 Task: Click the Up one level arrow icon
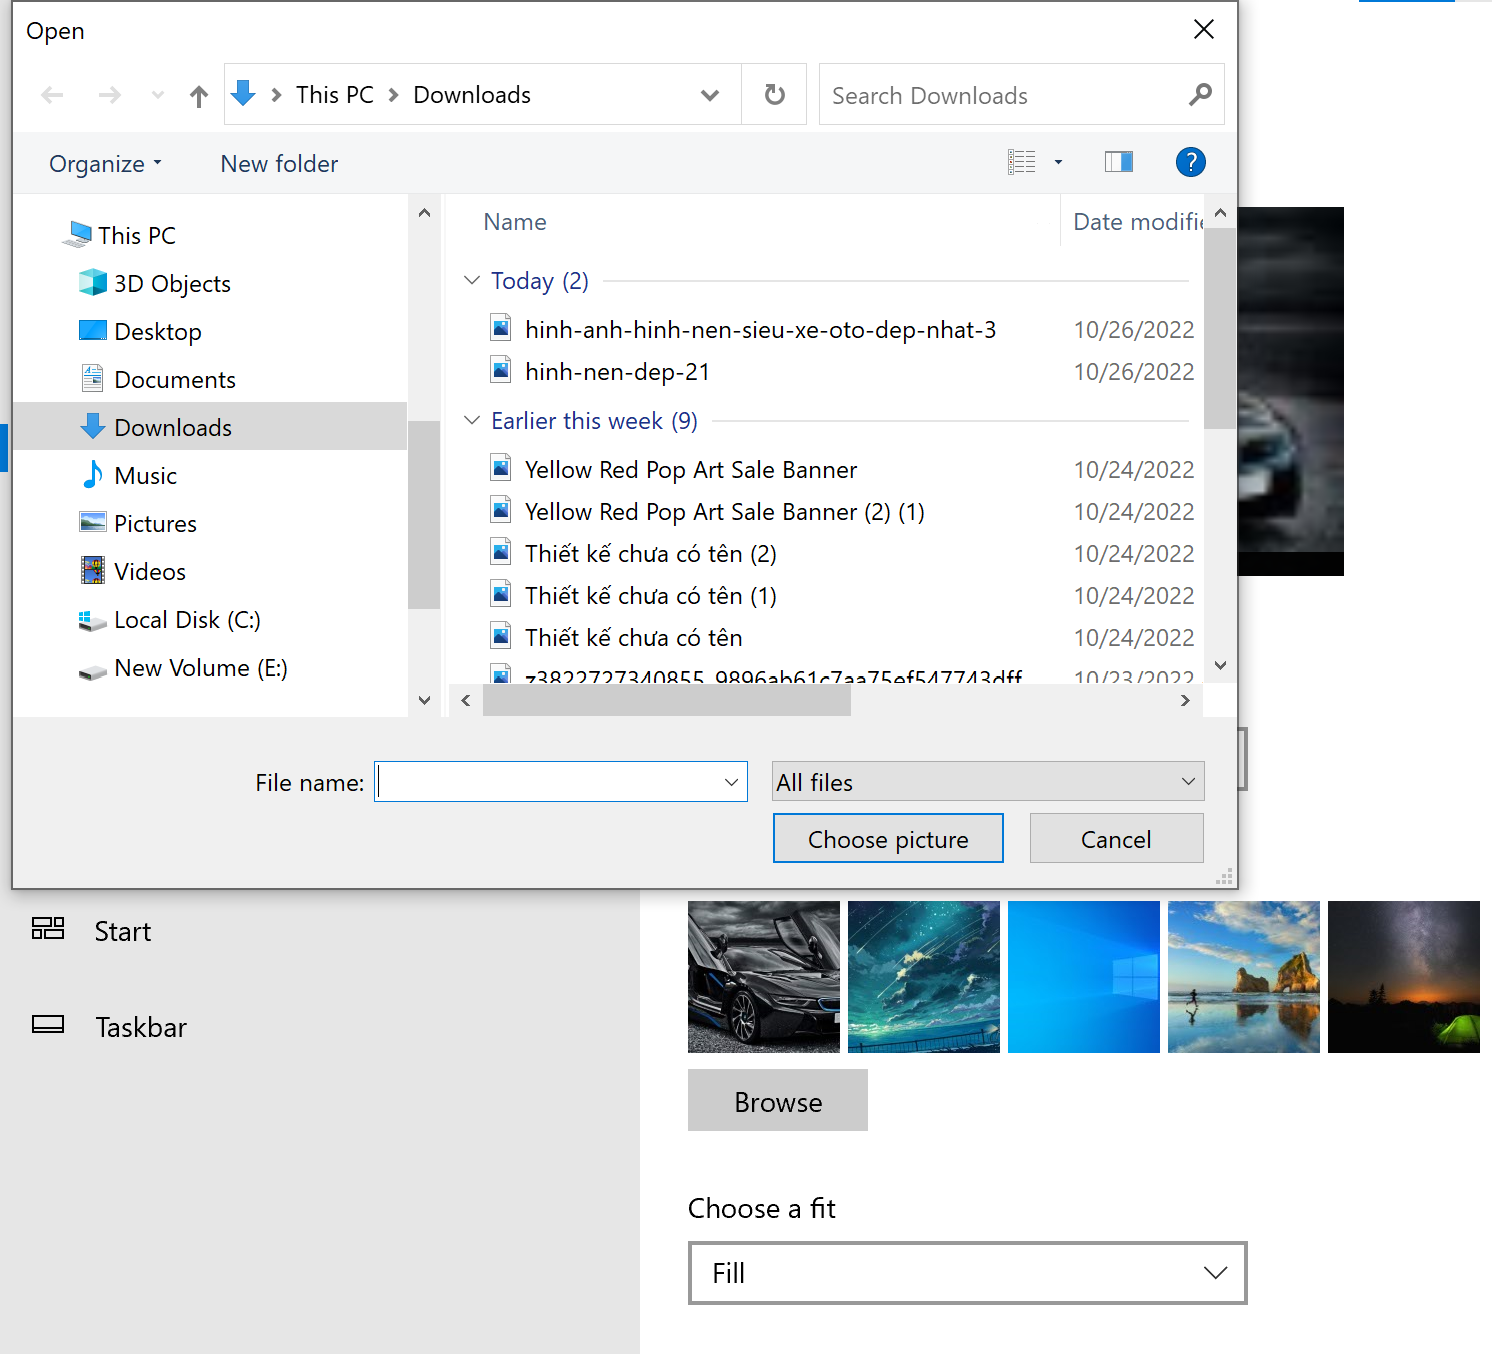pos(199,96)
